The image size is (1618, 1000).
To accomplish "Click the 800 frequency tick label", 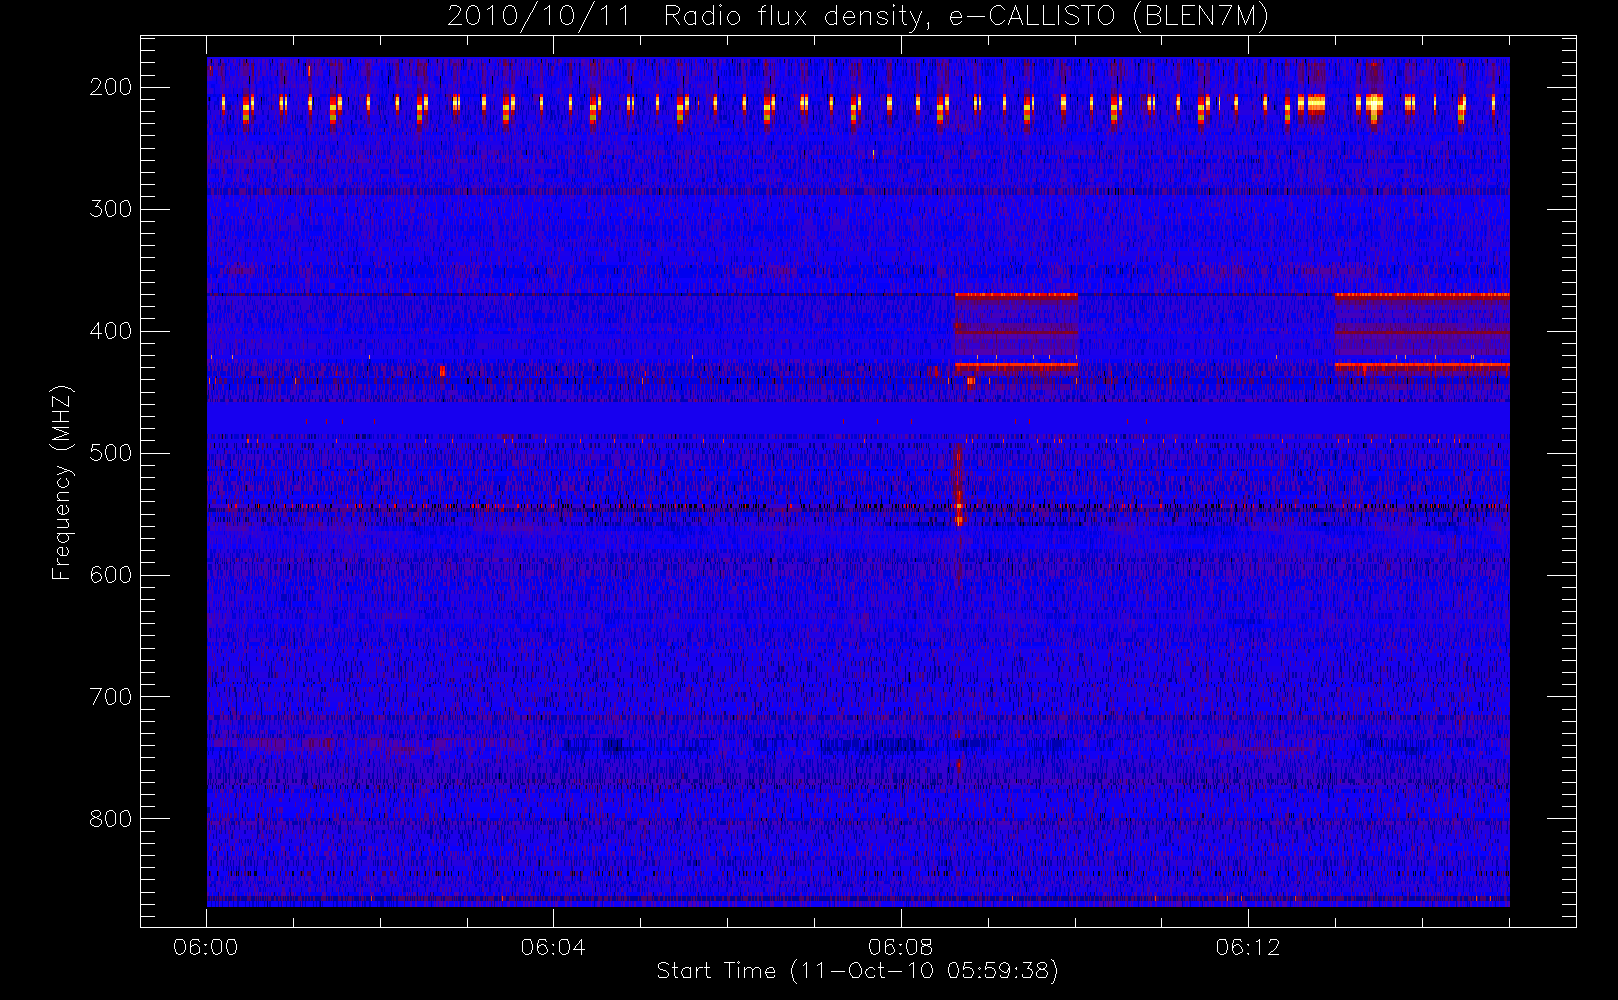I will tap(110, 819).
